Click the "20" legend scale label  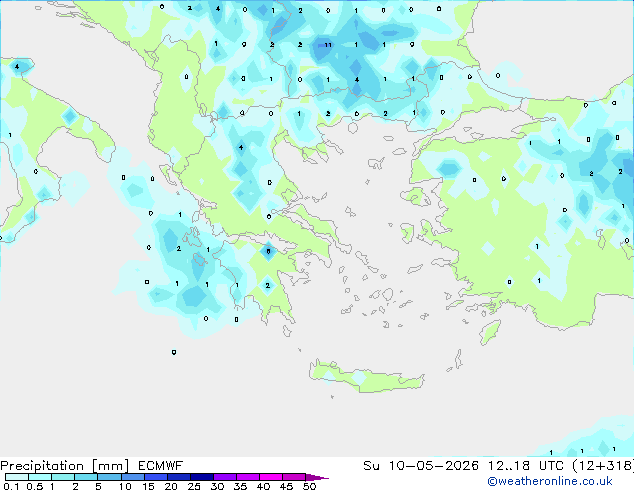coord(171,486)
